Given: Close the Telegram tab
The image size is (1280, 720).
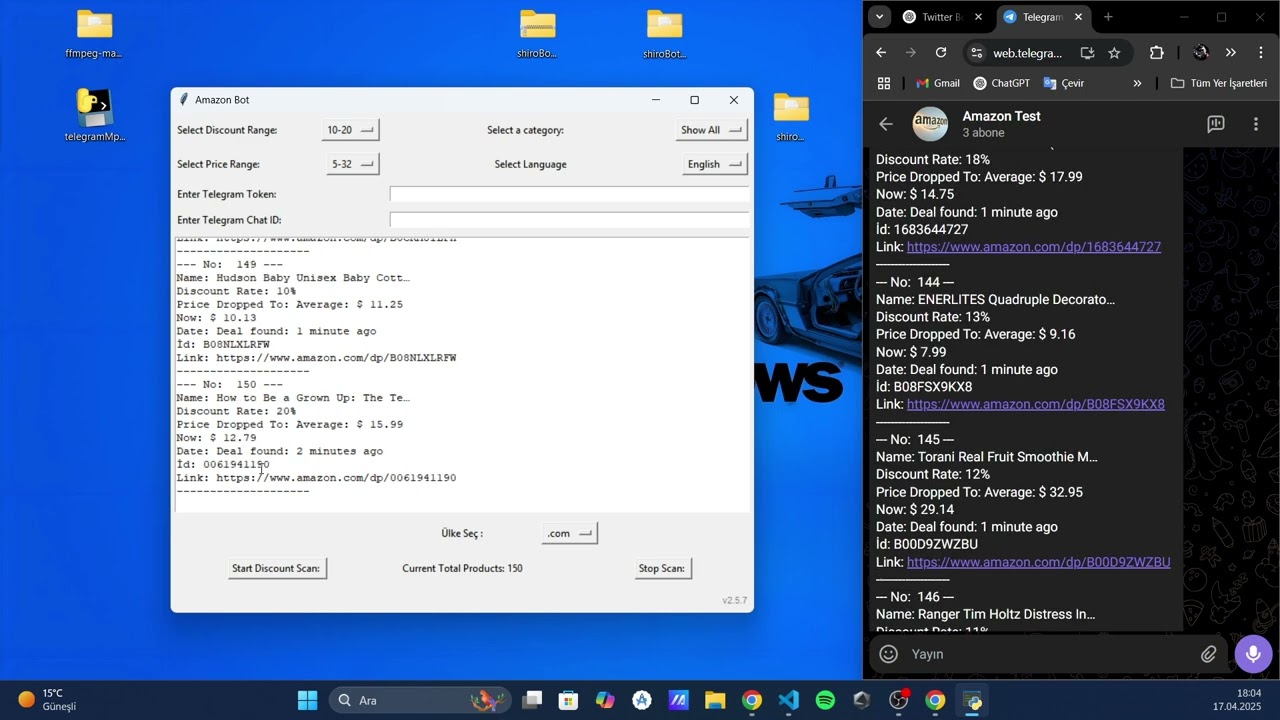Looking at the screenshot, I should [x=1079, y=17].
